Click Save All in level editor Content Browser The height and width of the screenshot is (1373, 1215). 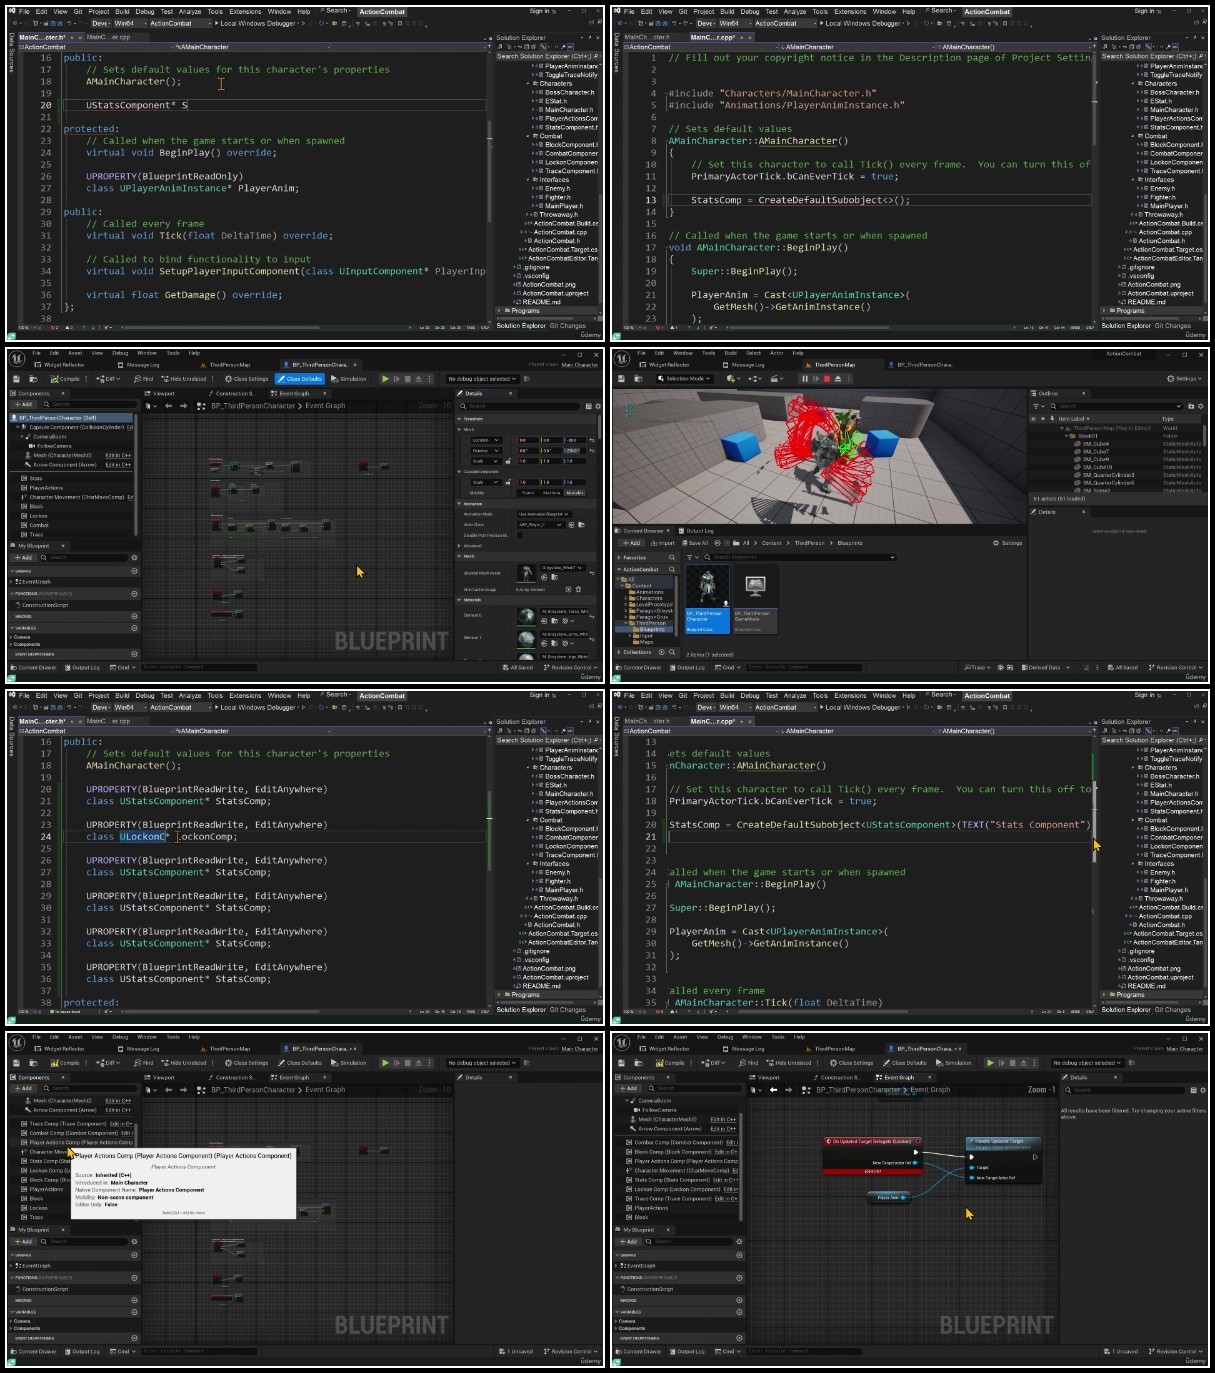pyautogui.click(x=695, y=543)
